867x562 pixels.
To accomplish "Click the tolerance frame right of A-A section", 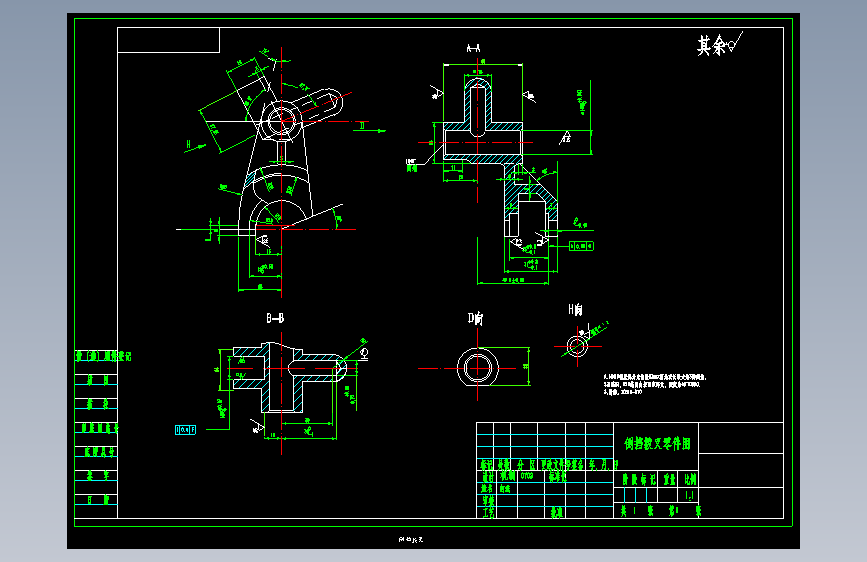I will 581,246.
